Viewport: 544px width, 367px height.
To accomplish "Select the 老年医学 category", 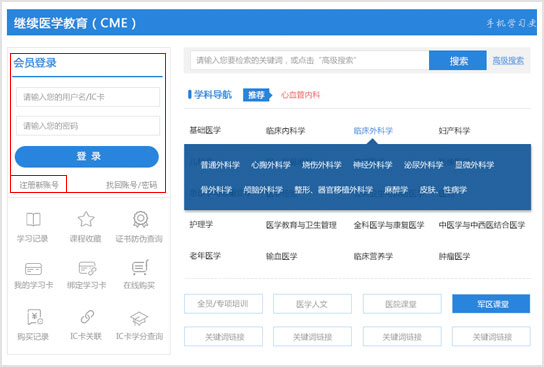I will 205,256.
